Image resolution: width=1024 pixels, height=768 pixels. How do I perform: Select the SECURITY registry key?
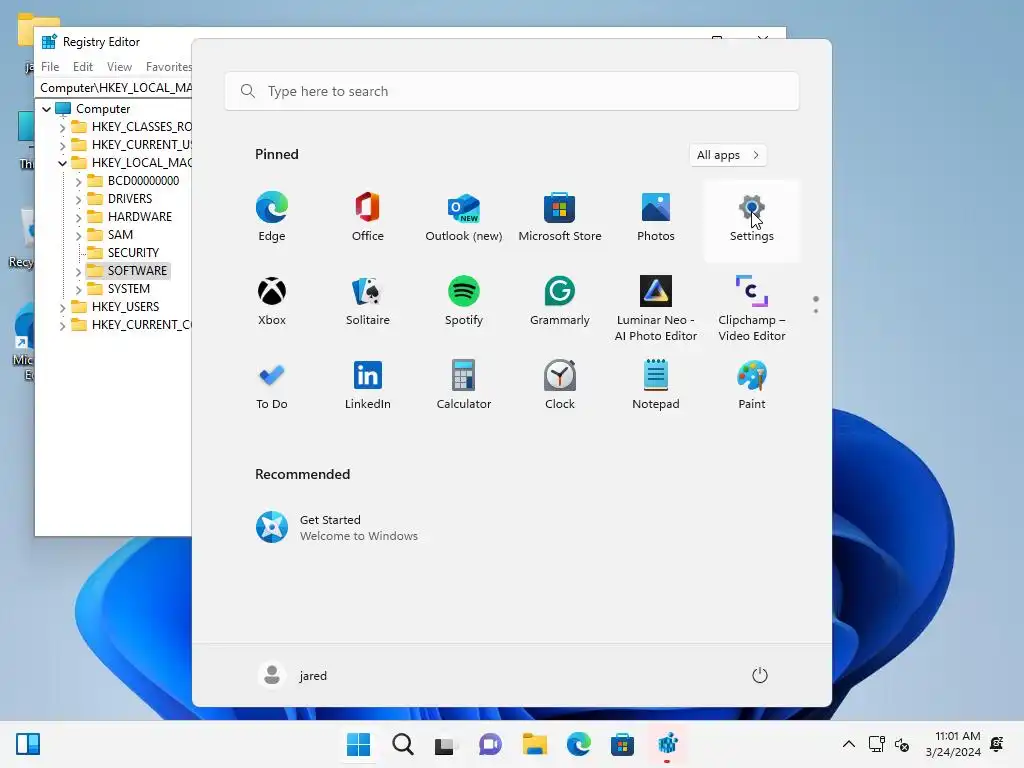click(133, 253)
